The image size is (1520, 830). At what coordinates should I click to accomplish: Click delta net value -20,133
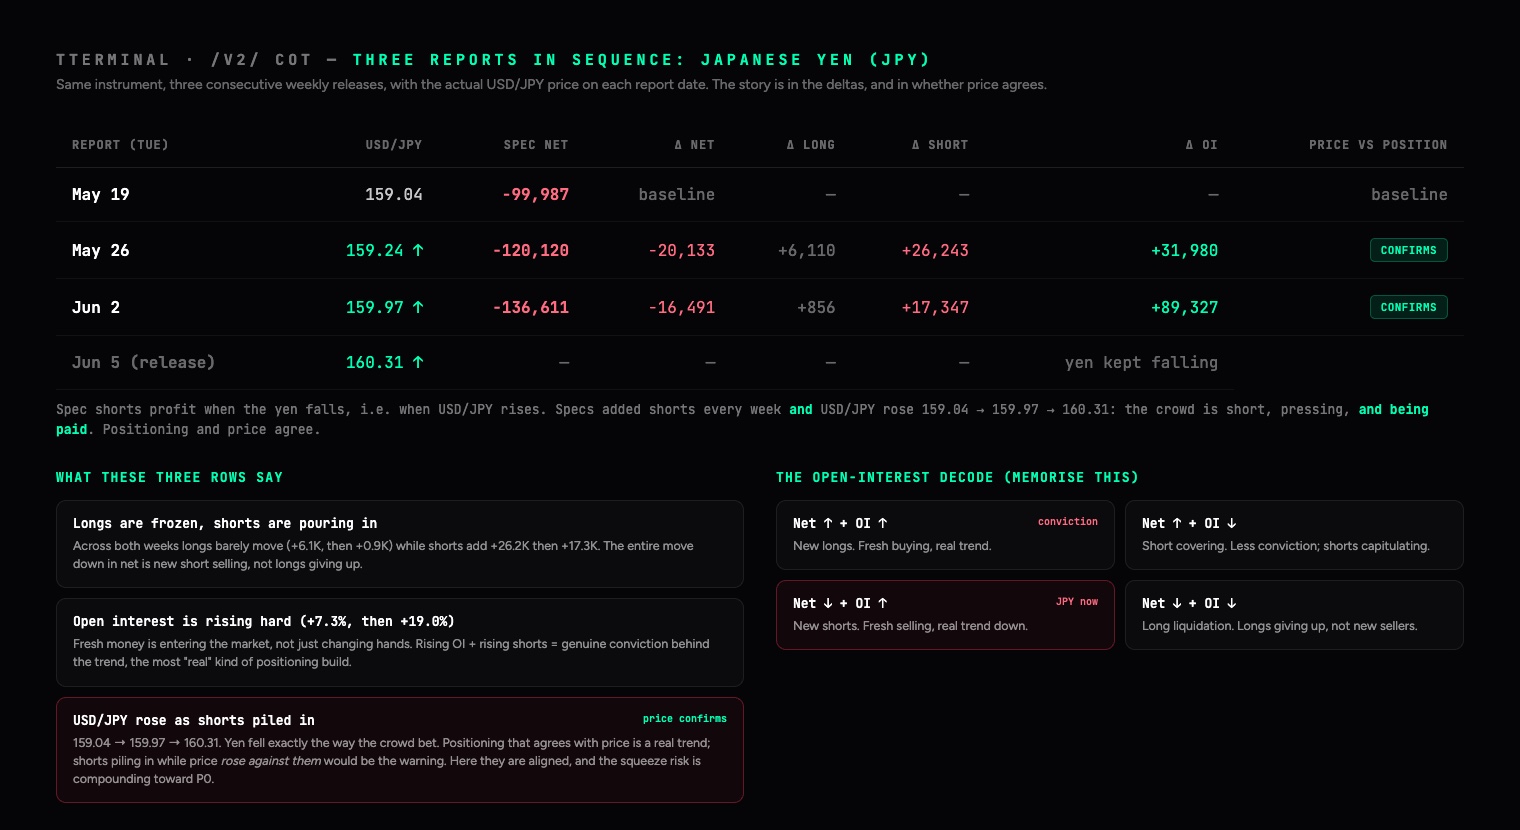pos(681,250)
